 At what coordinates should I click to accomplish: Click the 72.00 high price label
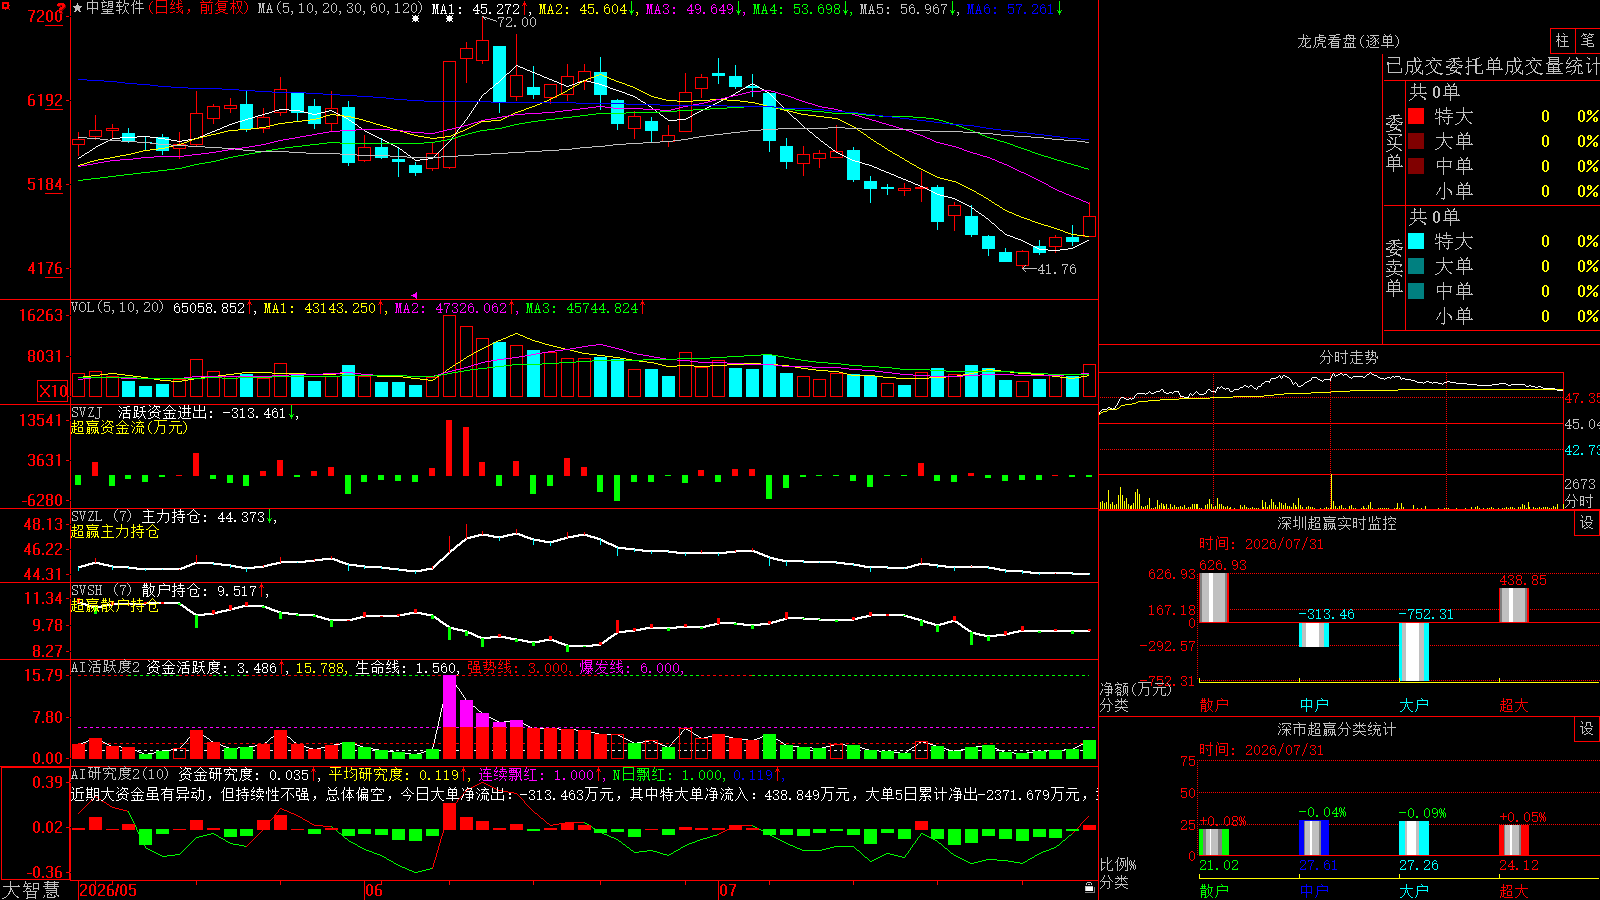(x=516, y=22)
